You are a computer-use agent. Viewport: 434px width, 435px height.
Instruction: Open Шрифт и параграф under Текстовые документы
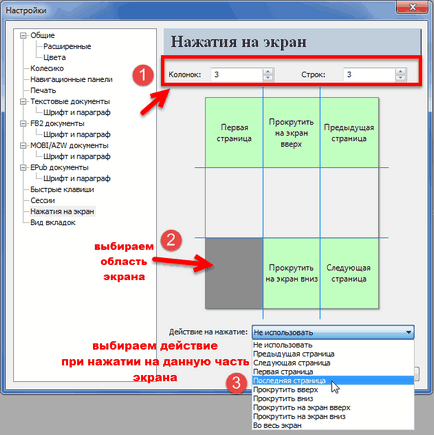coord(77,112)
